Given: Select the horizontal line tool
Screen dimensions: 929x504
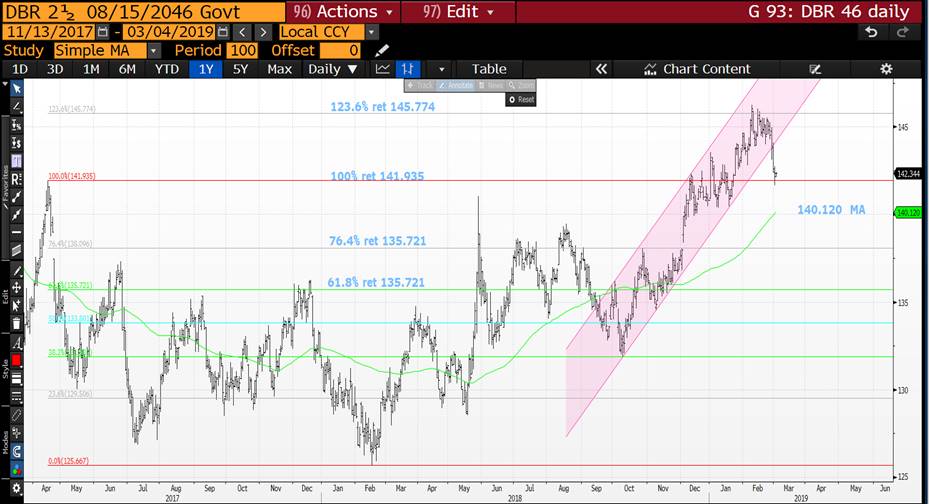Looking at the screenshot, I should click(17, 232).
